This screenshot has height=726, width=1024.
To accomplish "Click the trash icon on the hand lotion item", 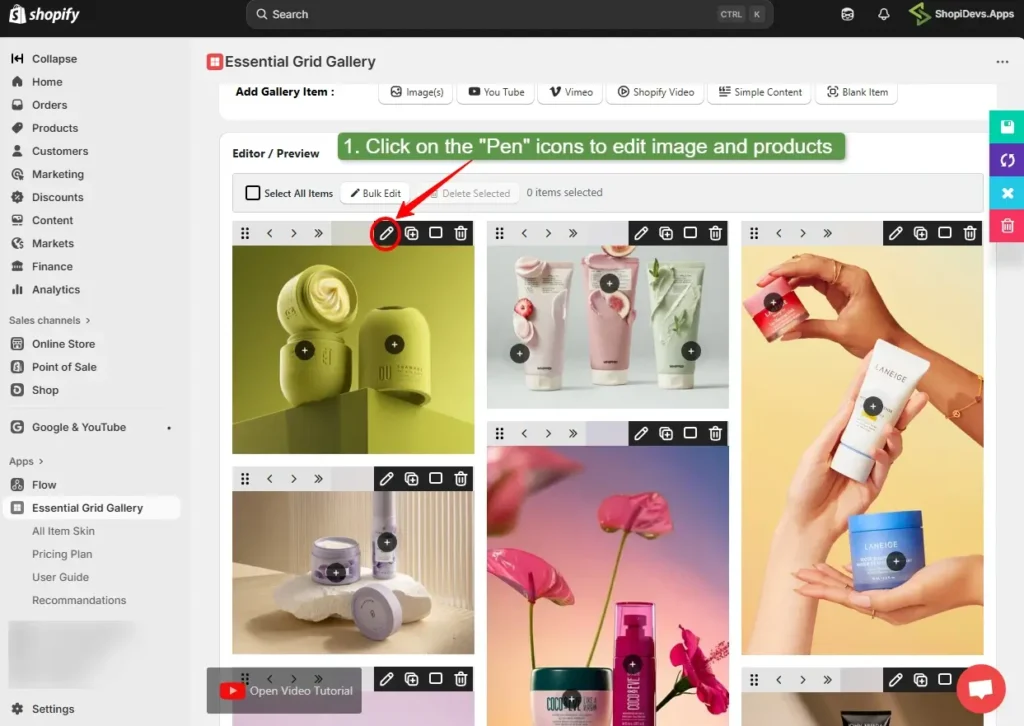I will pyautogui.click(x=969, y=232).
